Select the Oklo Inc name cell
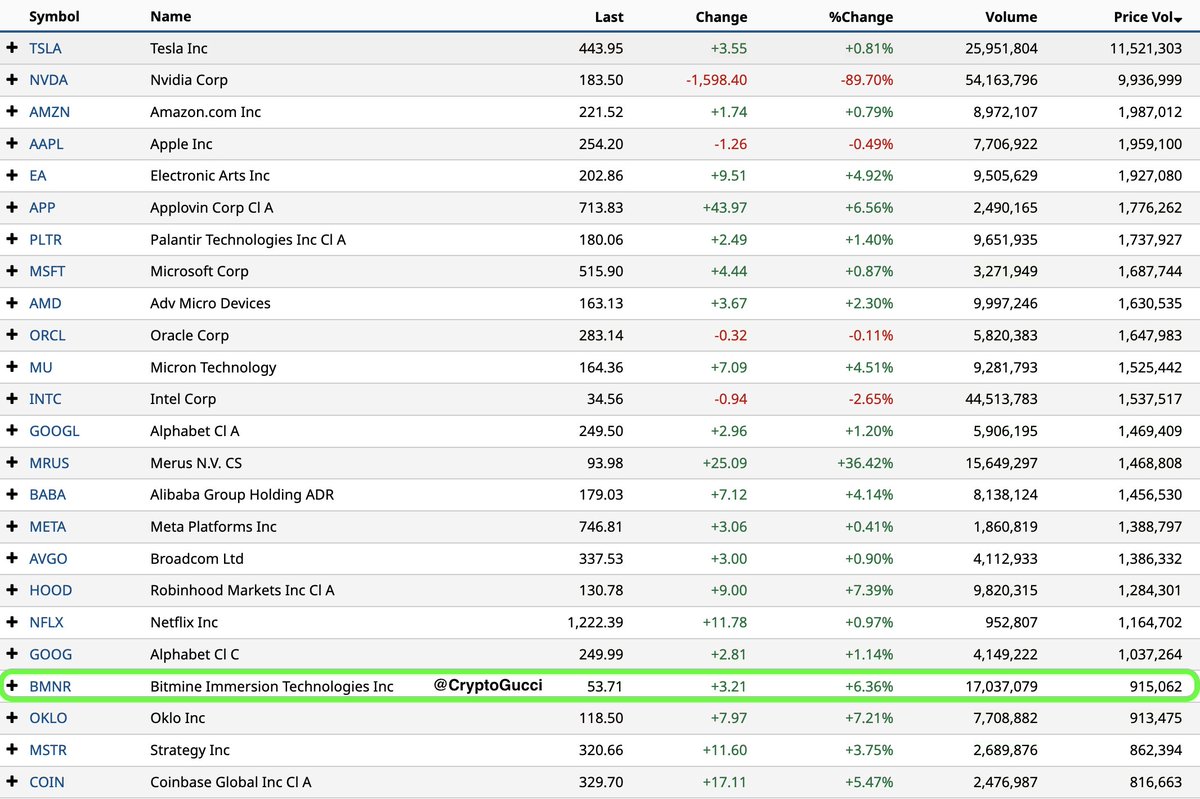This screenshot has width=1200, height=799. [178, 718]
